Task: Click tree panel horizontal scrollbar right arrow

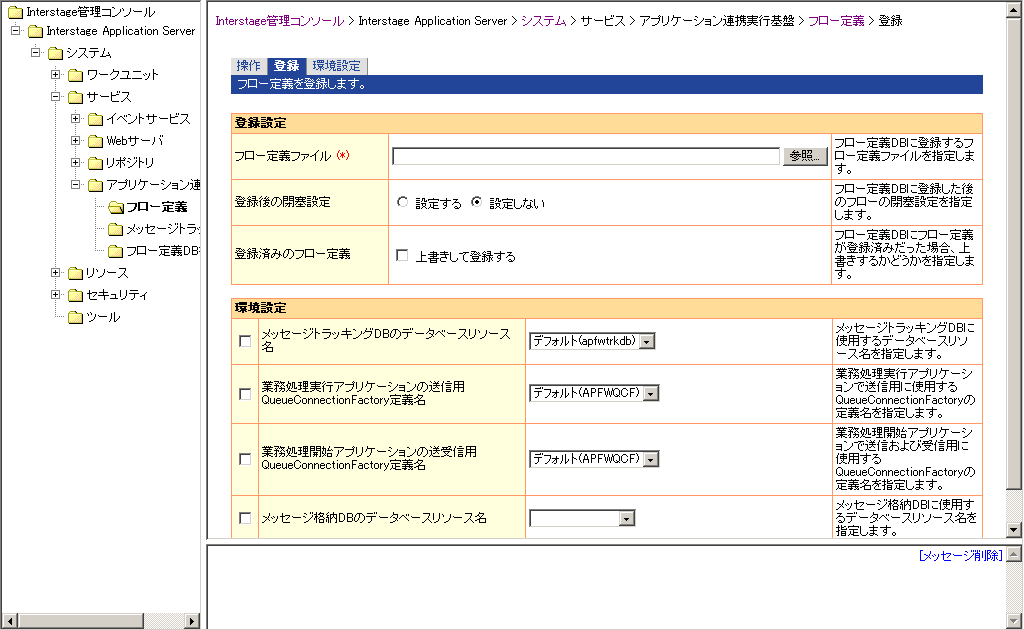Action: click(192, 621)
